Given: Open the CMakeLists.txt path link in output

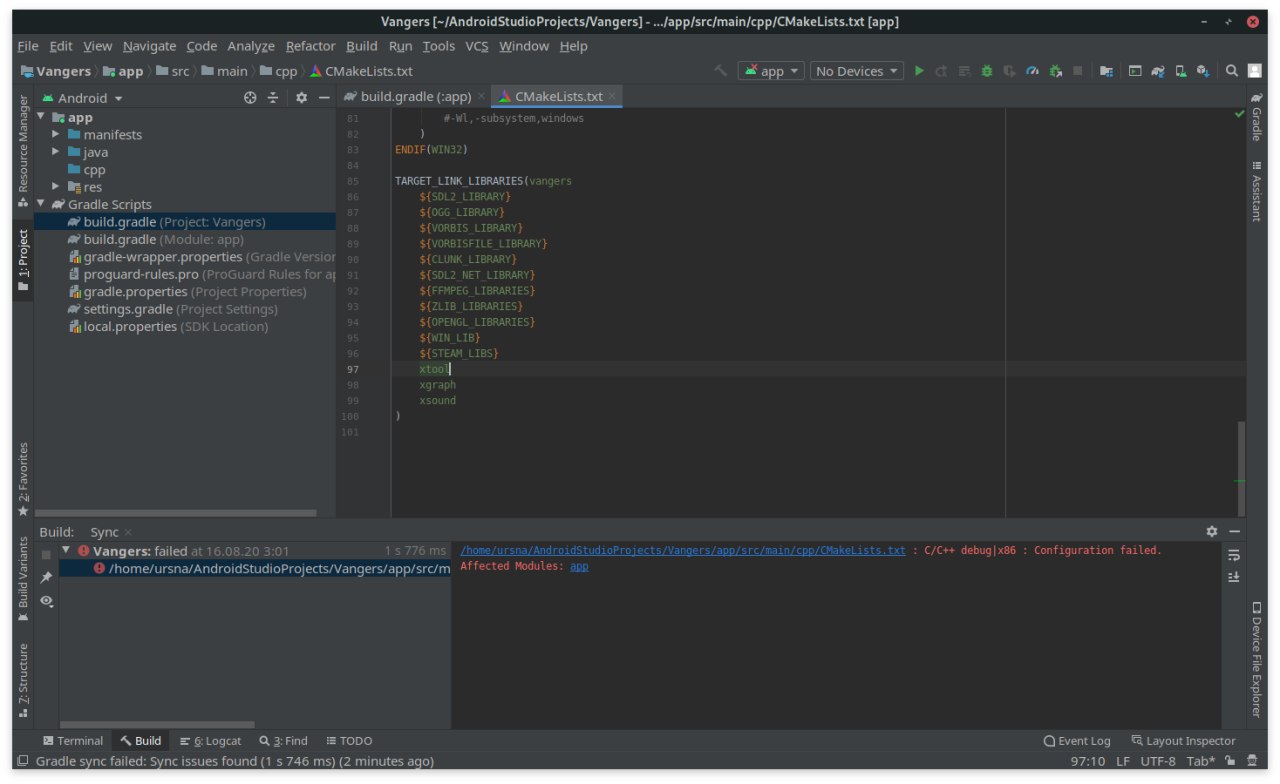Looking at the screenshot, I should 683,550.
